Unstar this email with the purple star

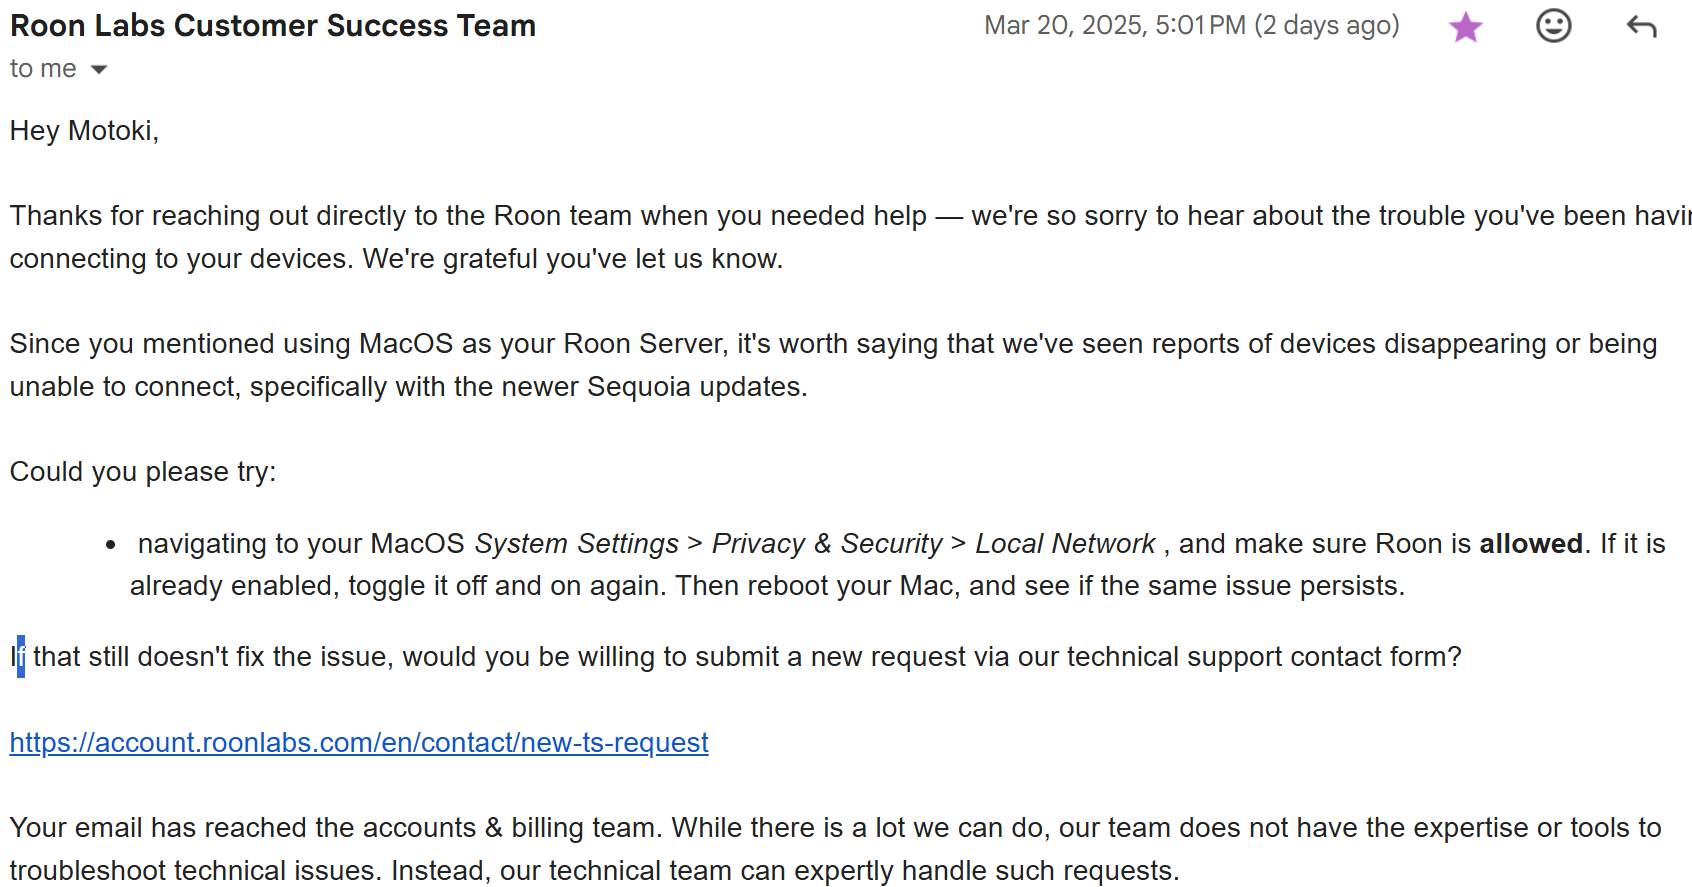(1465, 27)
